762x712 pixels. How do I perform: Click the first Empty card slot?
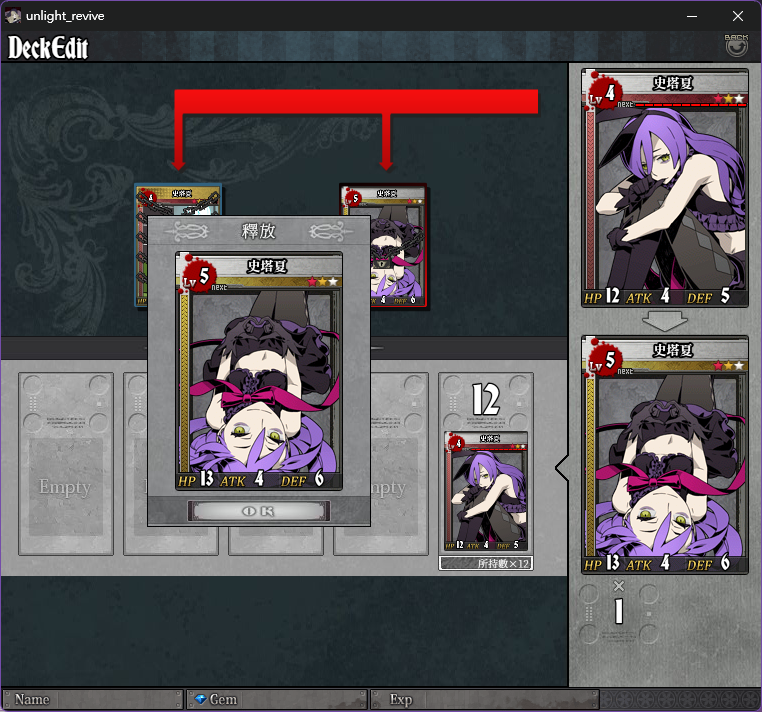click(66, 464)
